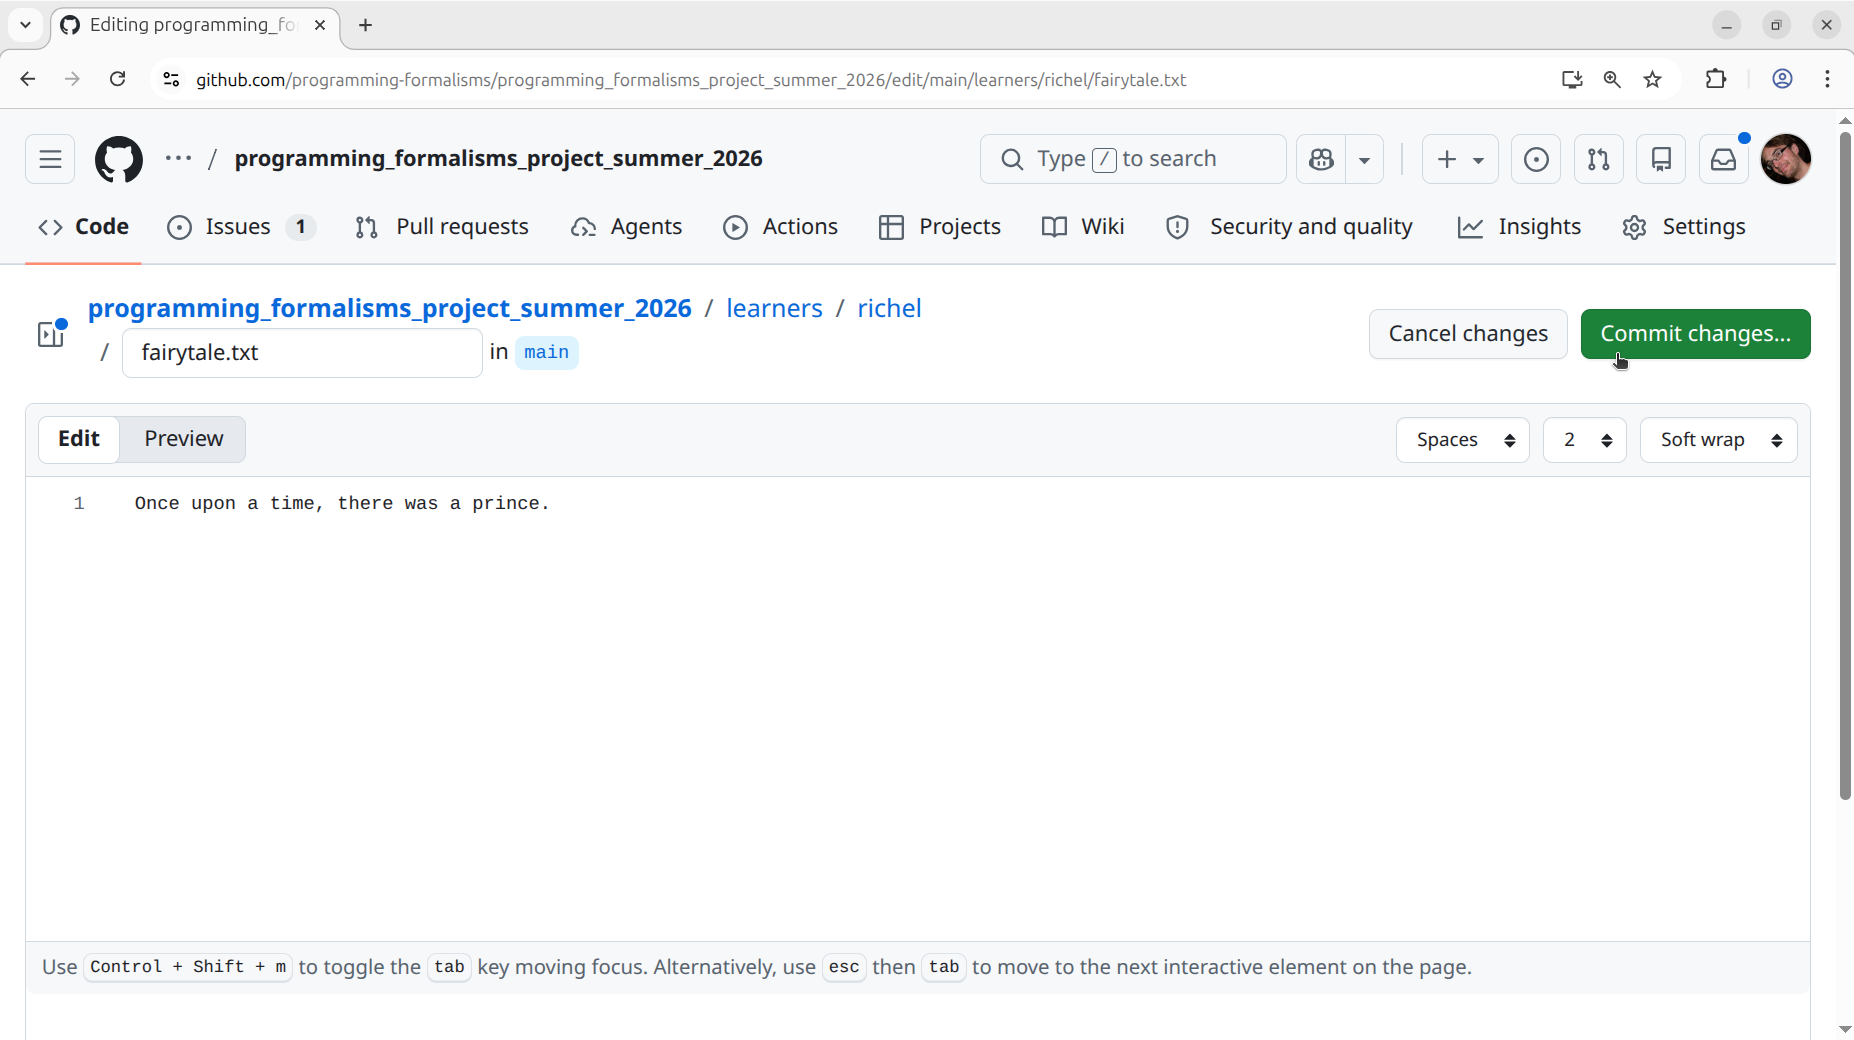The image size is (1854, 1040).
Task: Open the tab search dropdown arrow
Action: tap(26, 25)
